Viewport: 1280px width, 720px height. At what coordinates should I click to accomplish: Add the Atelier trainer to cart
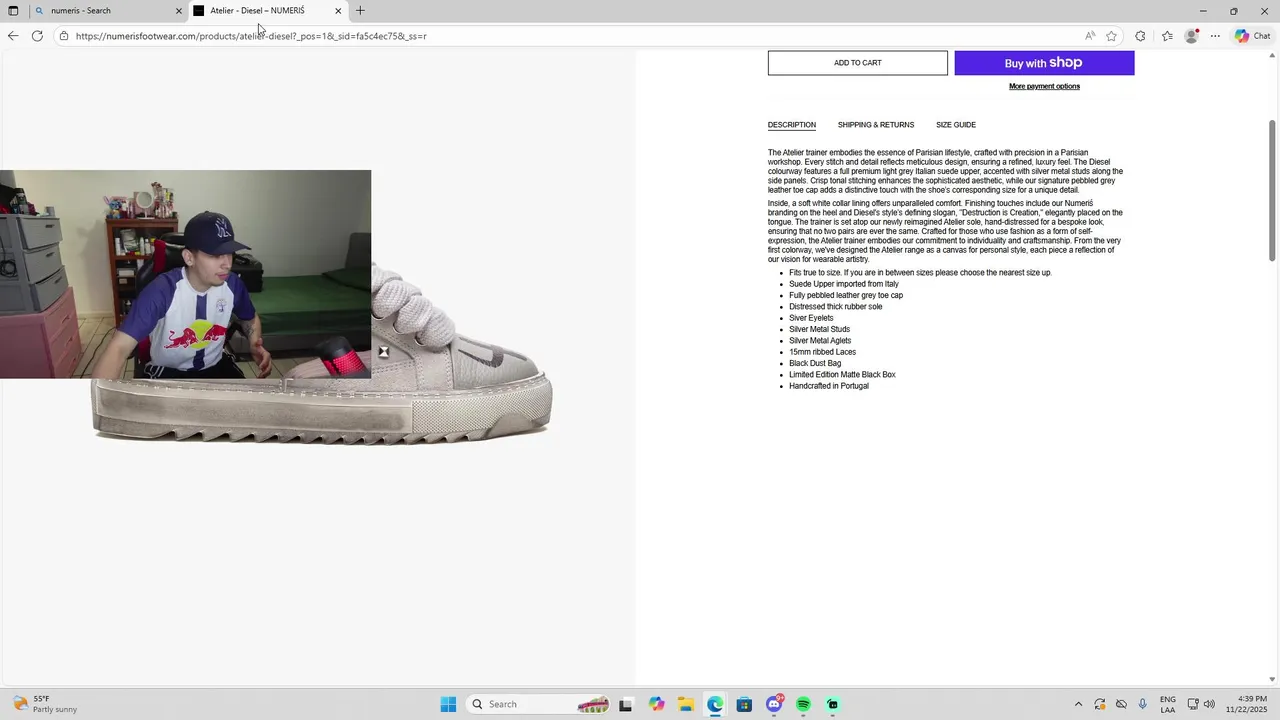[857, 63]
